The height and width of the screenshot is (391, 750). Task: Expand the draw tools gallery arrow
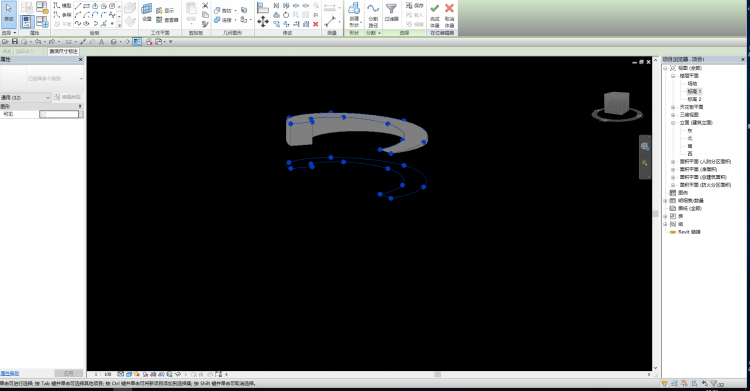[x=119, y=25]
